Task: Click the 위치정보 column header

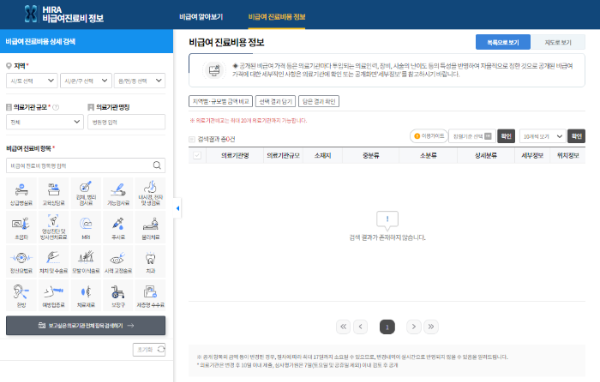Action: click(x=568, y=155)
